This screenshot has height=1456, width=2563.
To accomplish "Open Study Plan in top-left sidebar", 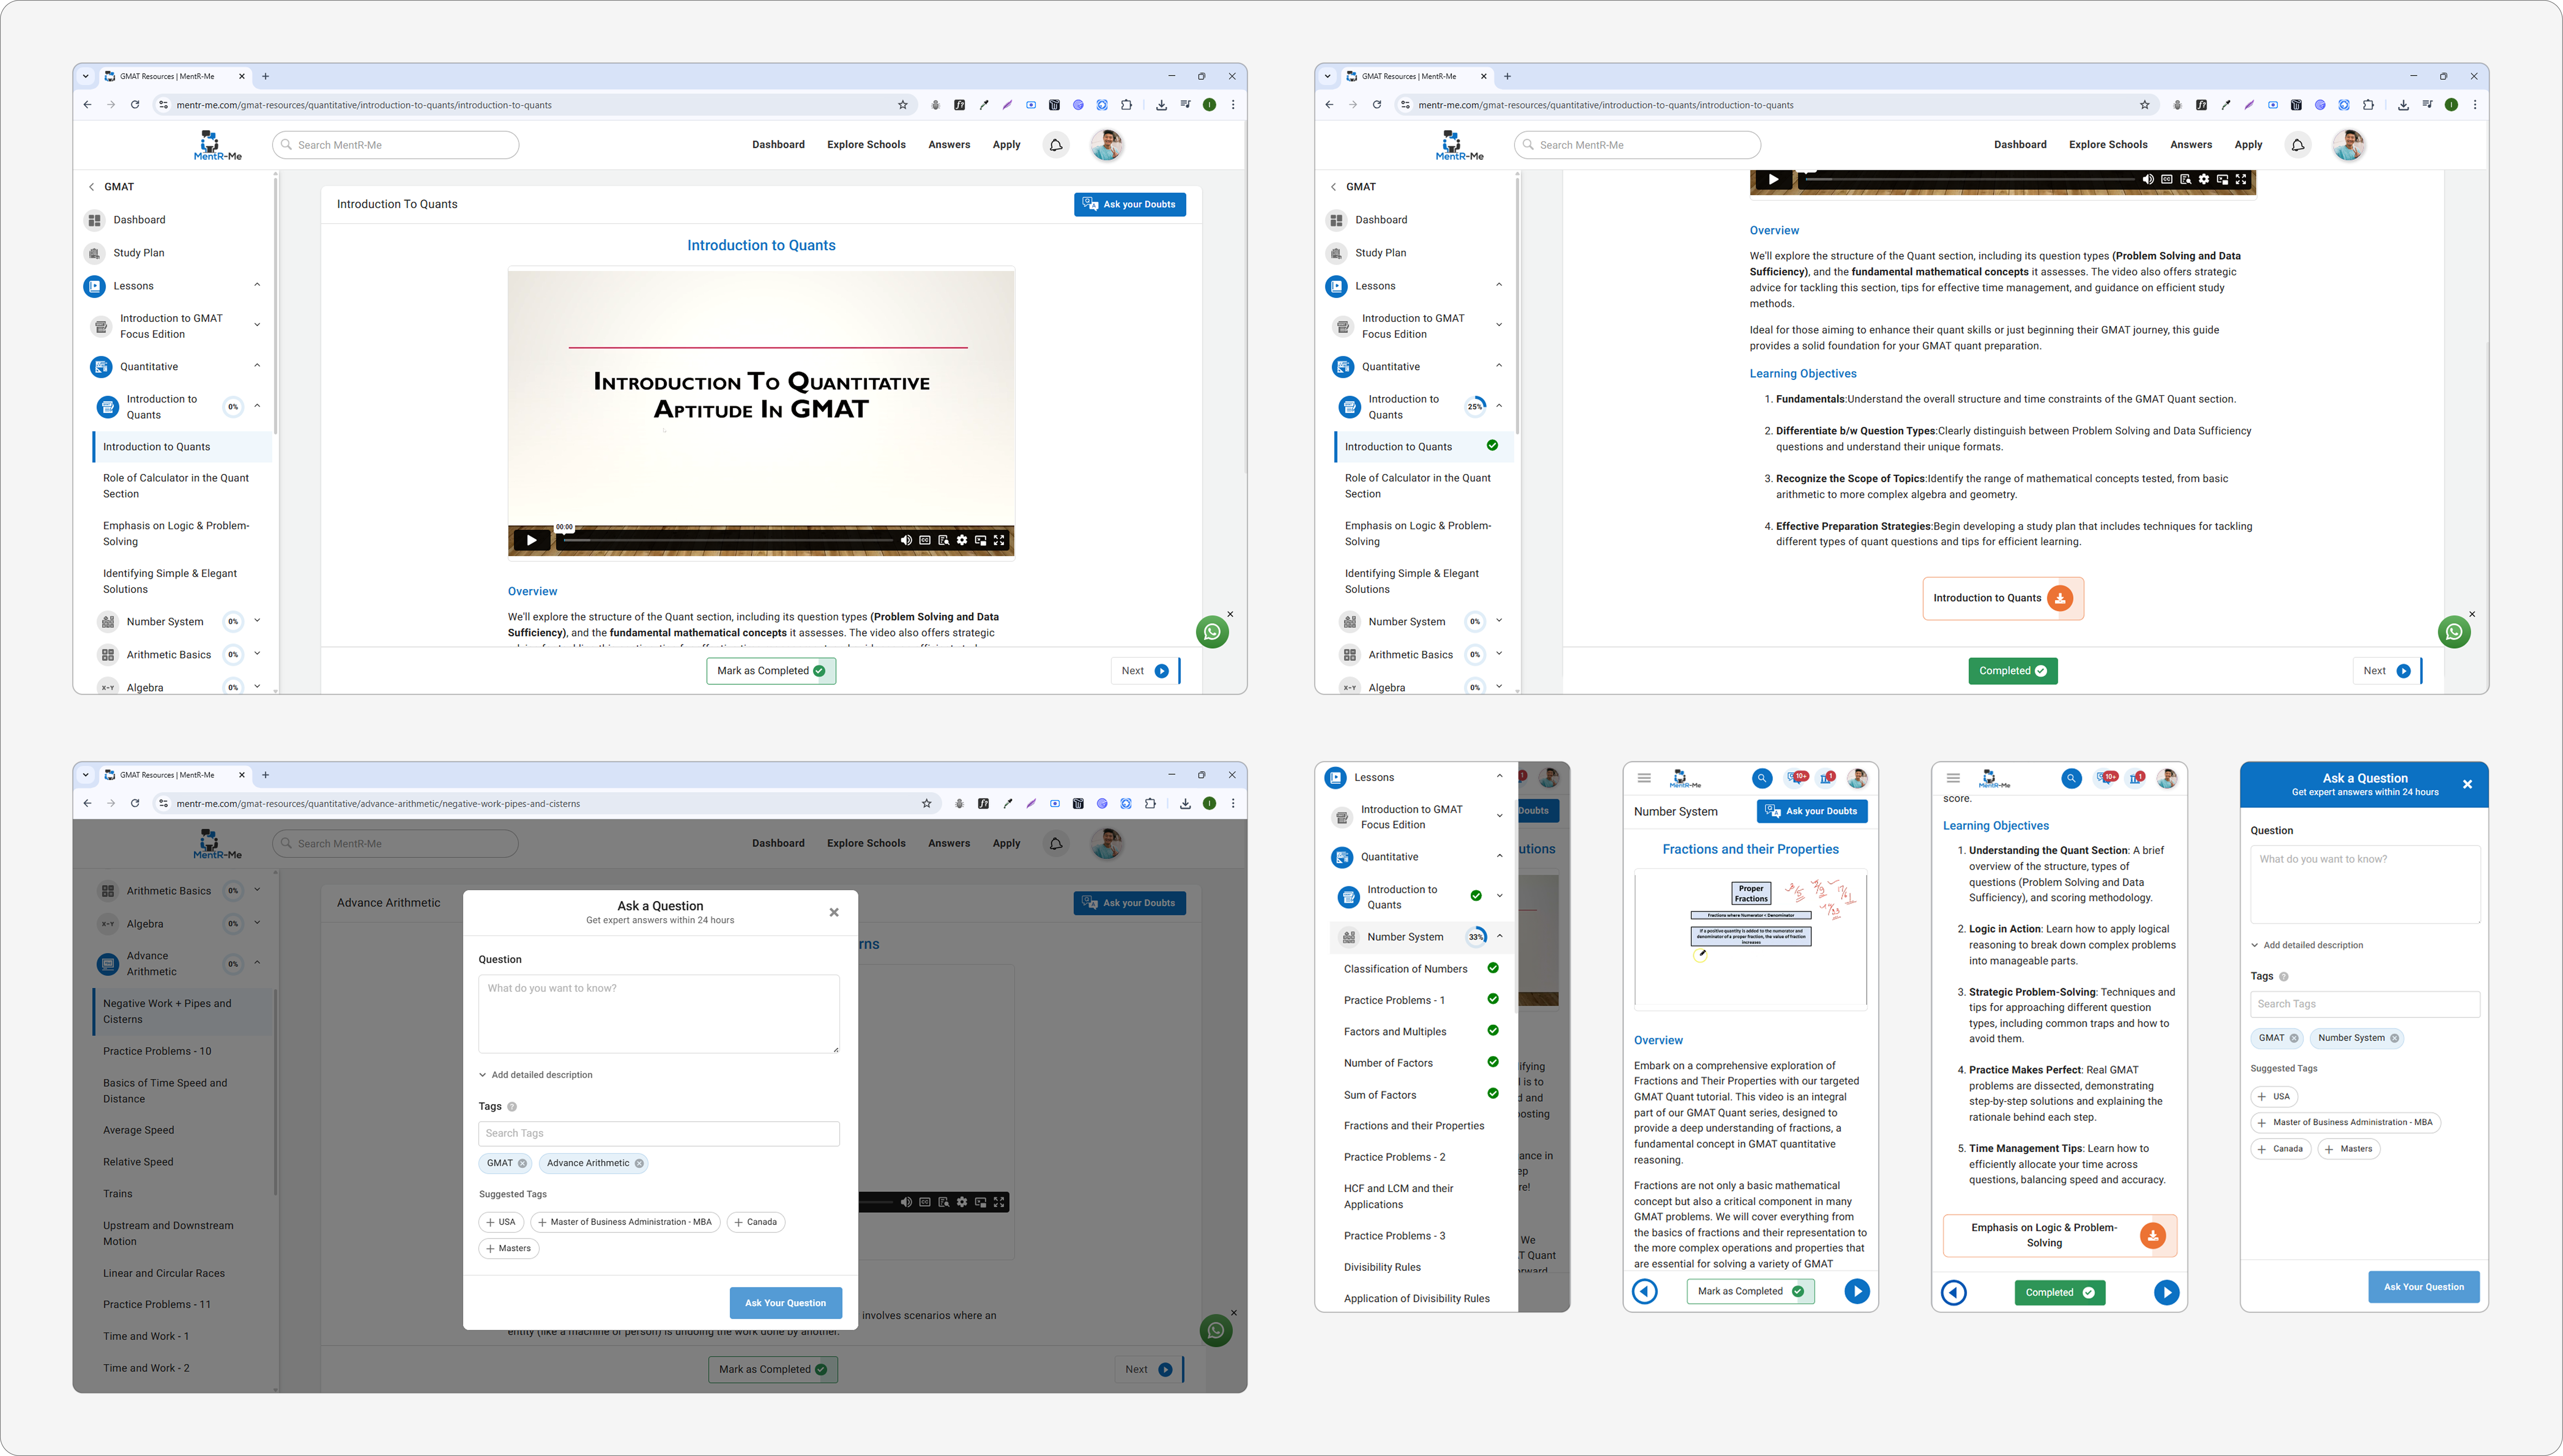I will (x=139, y=253).
